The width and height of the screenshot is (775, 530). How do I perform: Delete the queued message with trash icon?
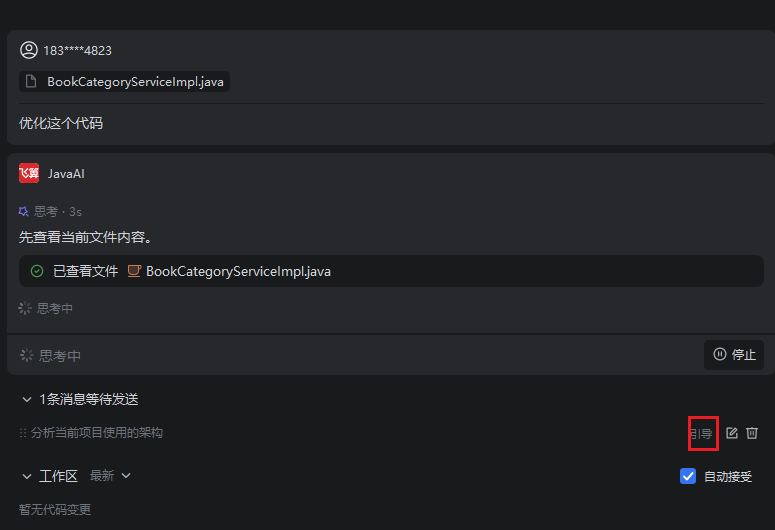coord(752,433)
